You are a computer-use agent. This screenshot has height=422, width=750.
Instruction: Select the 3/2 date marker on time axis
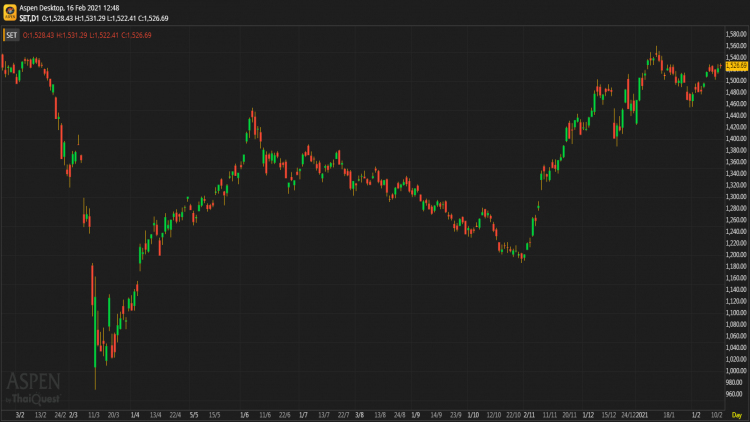[x=20, y=415]
